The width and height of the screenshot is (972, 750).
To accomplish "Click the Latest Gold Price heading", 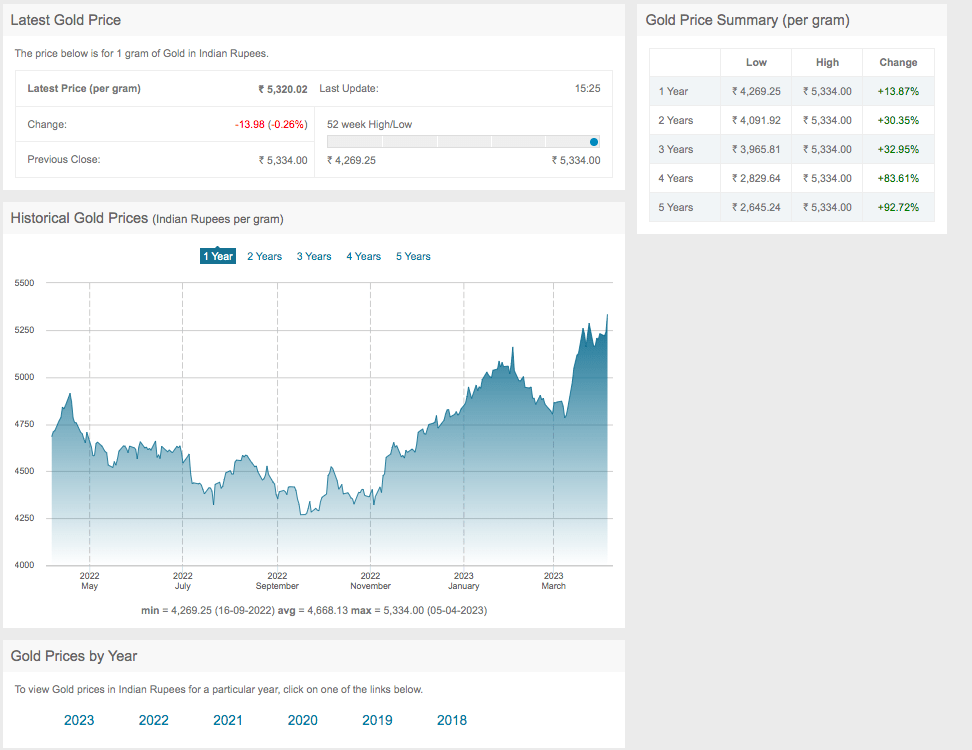I will [x=65, y=20].
